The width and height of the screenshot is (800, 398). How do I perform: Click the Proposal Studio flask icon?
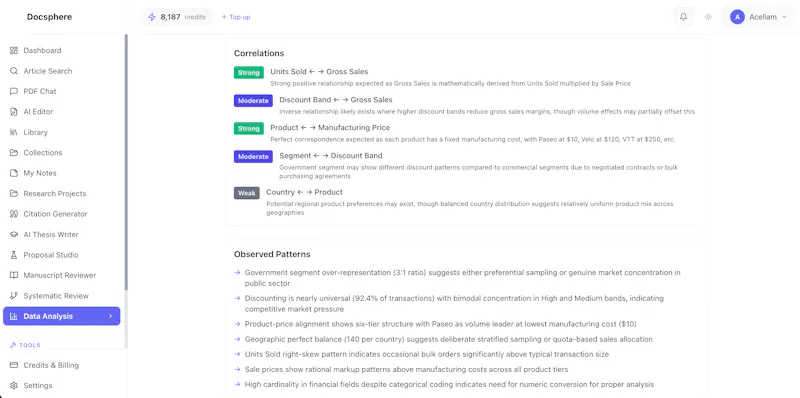pyautogui.click(x=14, y=255)
